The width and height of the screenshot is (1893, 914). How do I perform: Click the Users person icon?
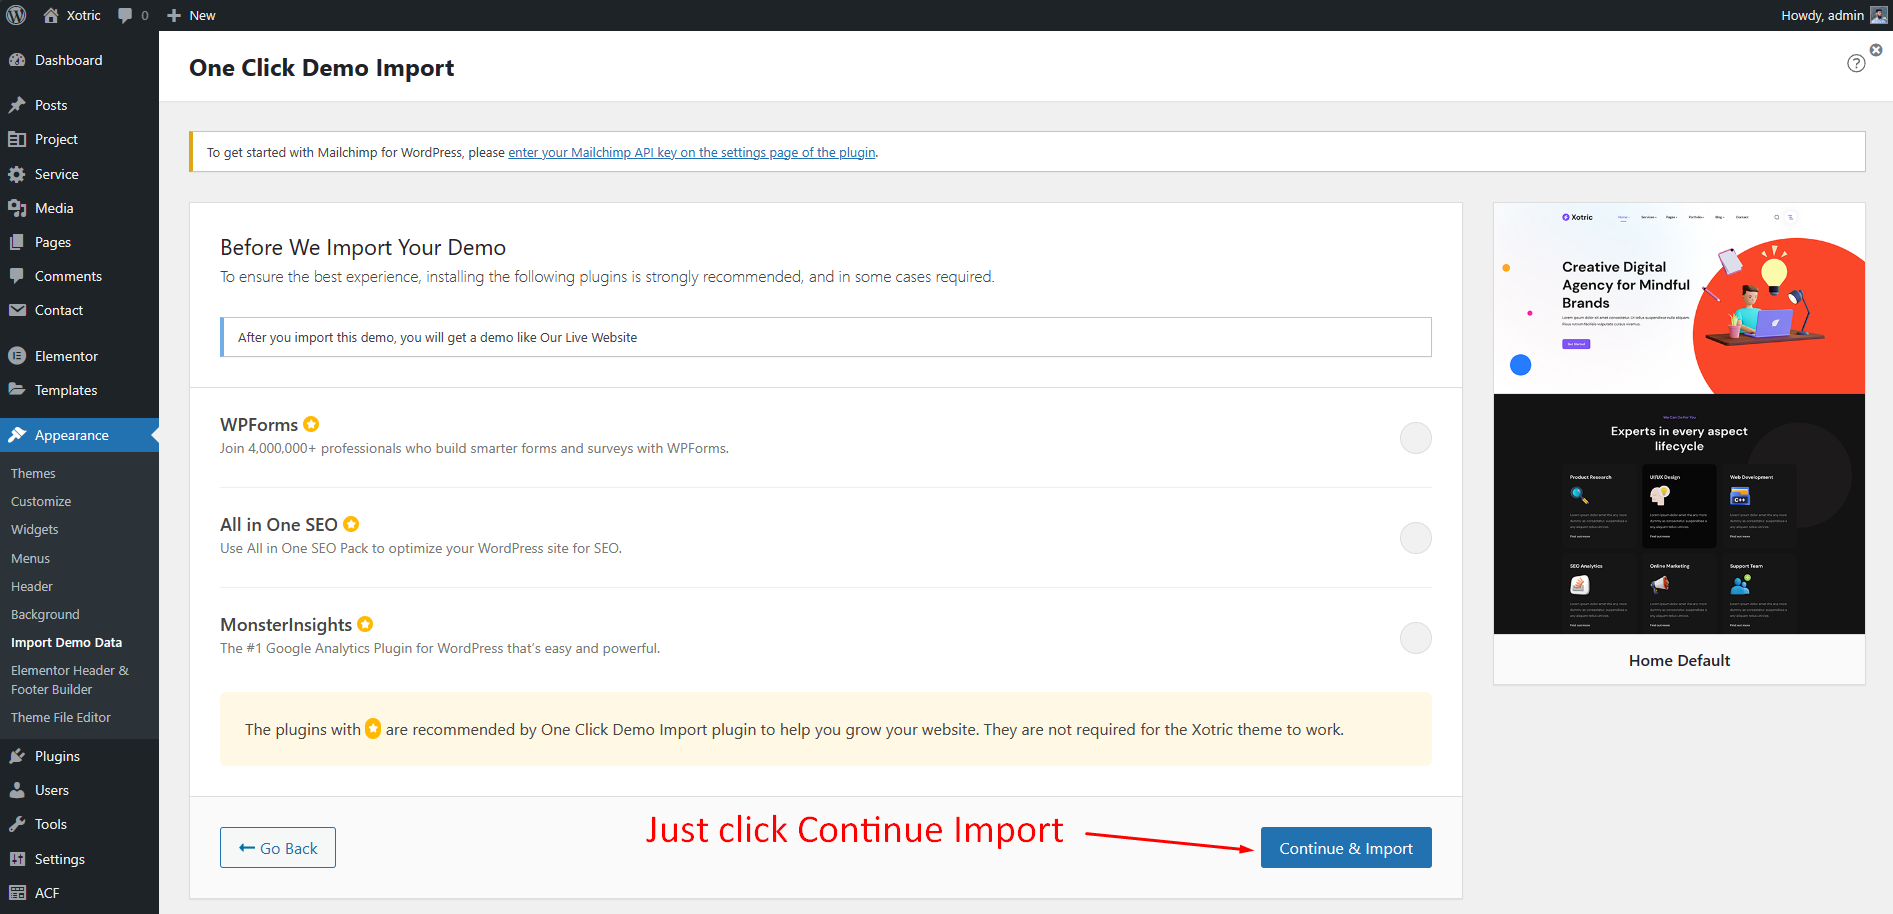click(17, 790)
